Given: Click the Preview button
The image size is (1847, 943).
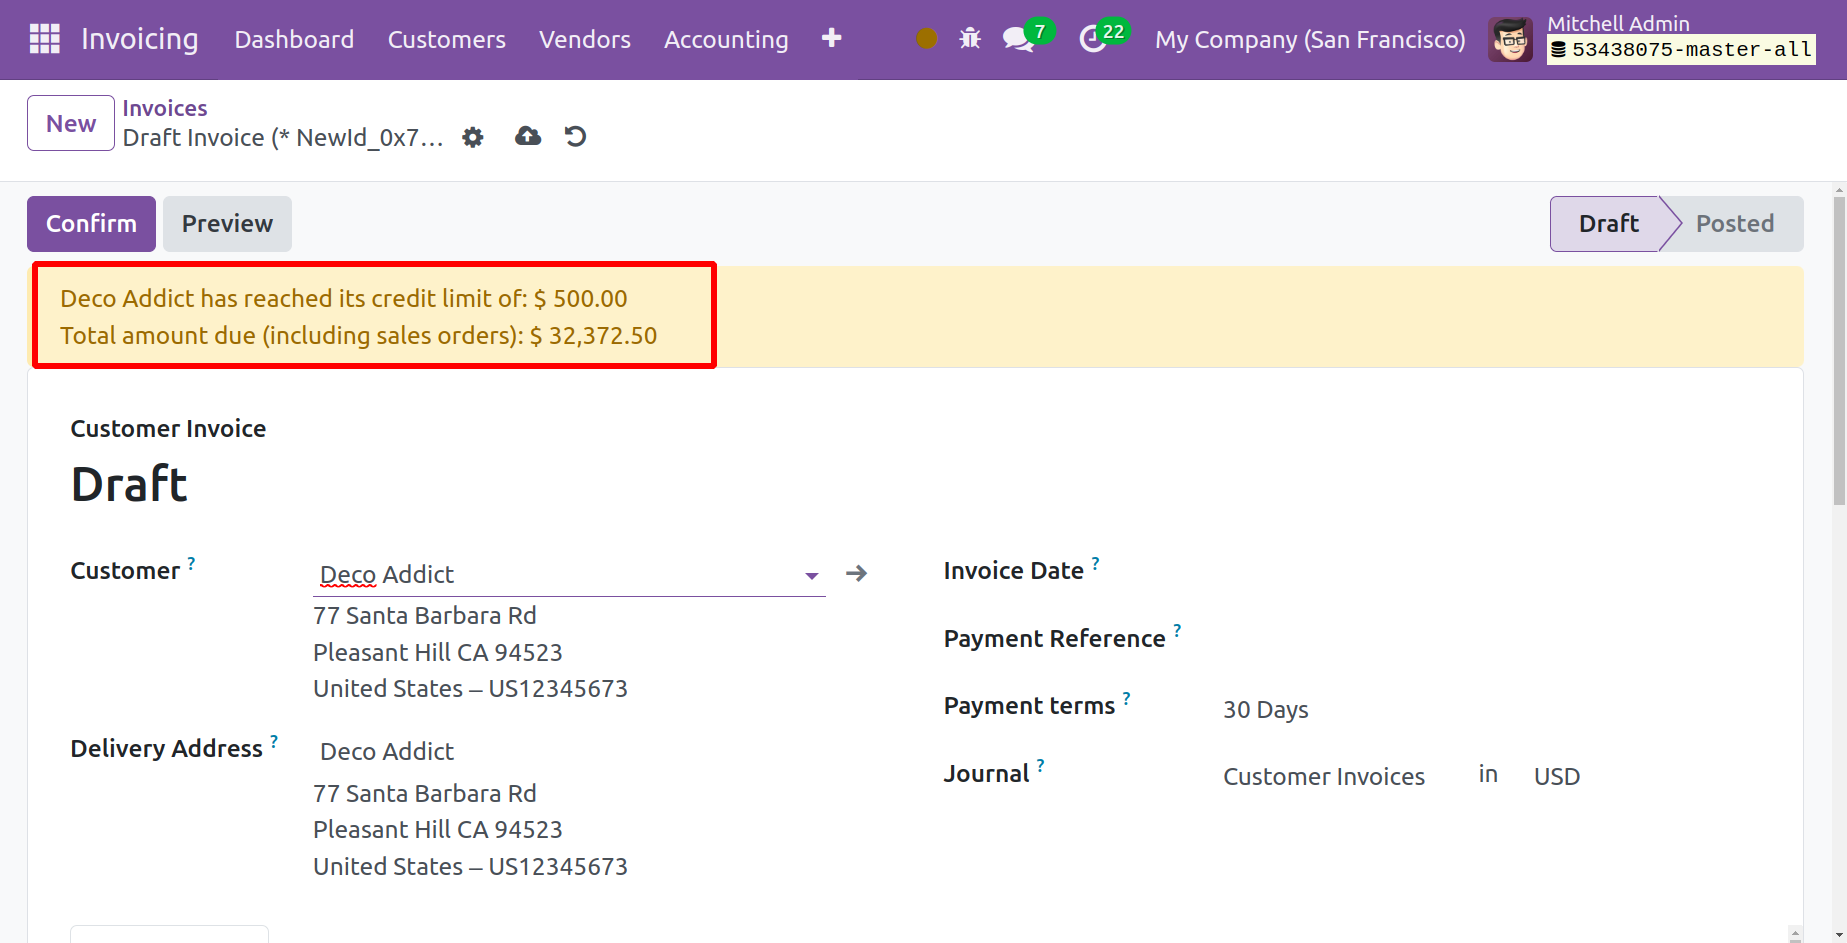Looking at the screenshot, I should click(x=227, y=223).
